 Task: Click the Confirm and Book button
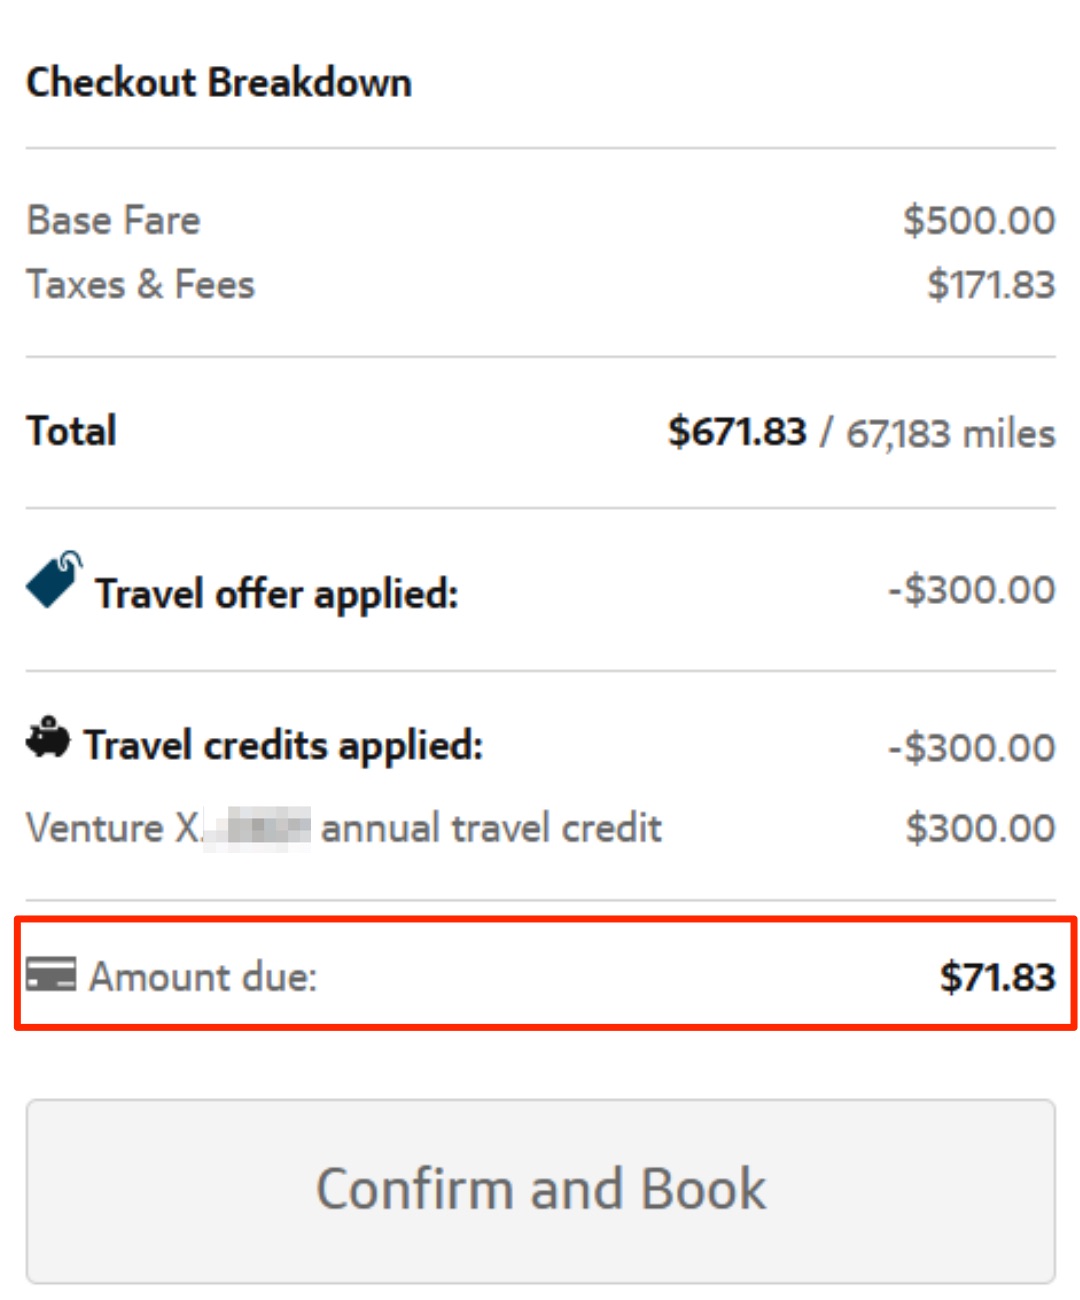pyautogui.click(x=540, y=1188)
